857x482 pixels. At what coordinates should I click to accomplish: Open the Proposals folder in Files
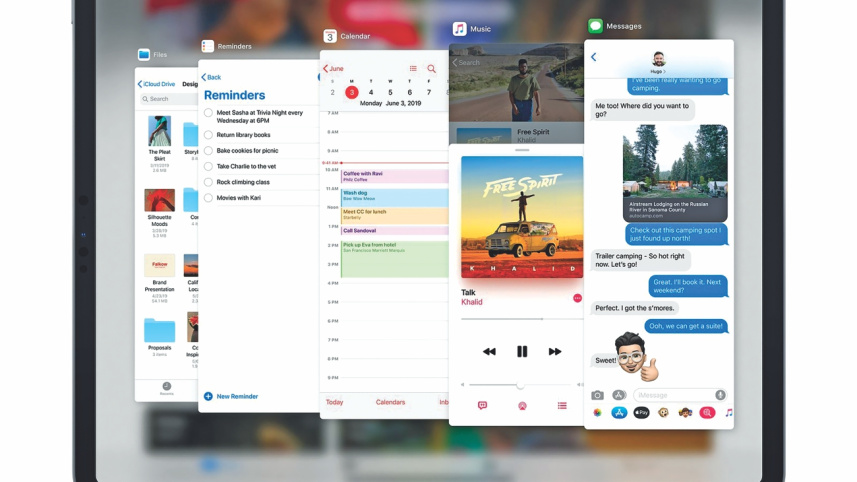[159, 330]
